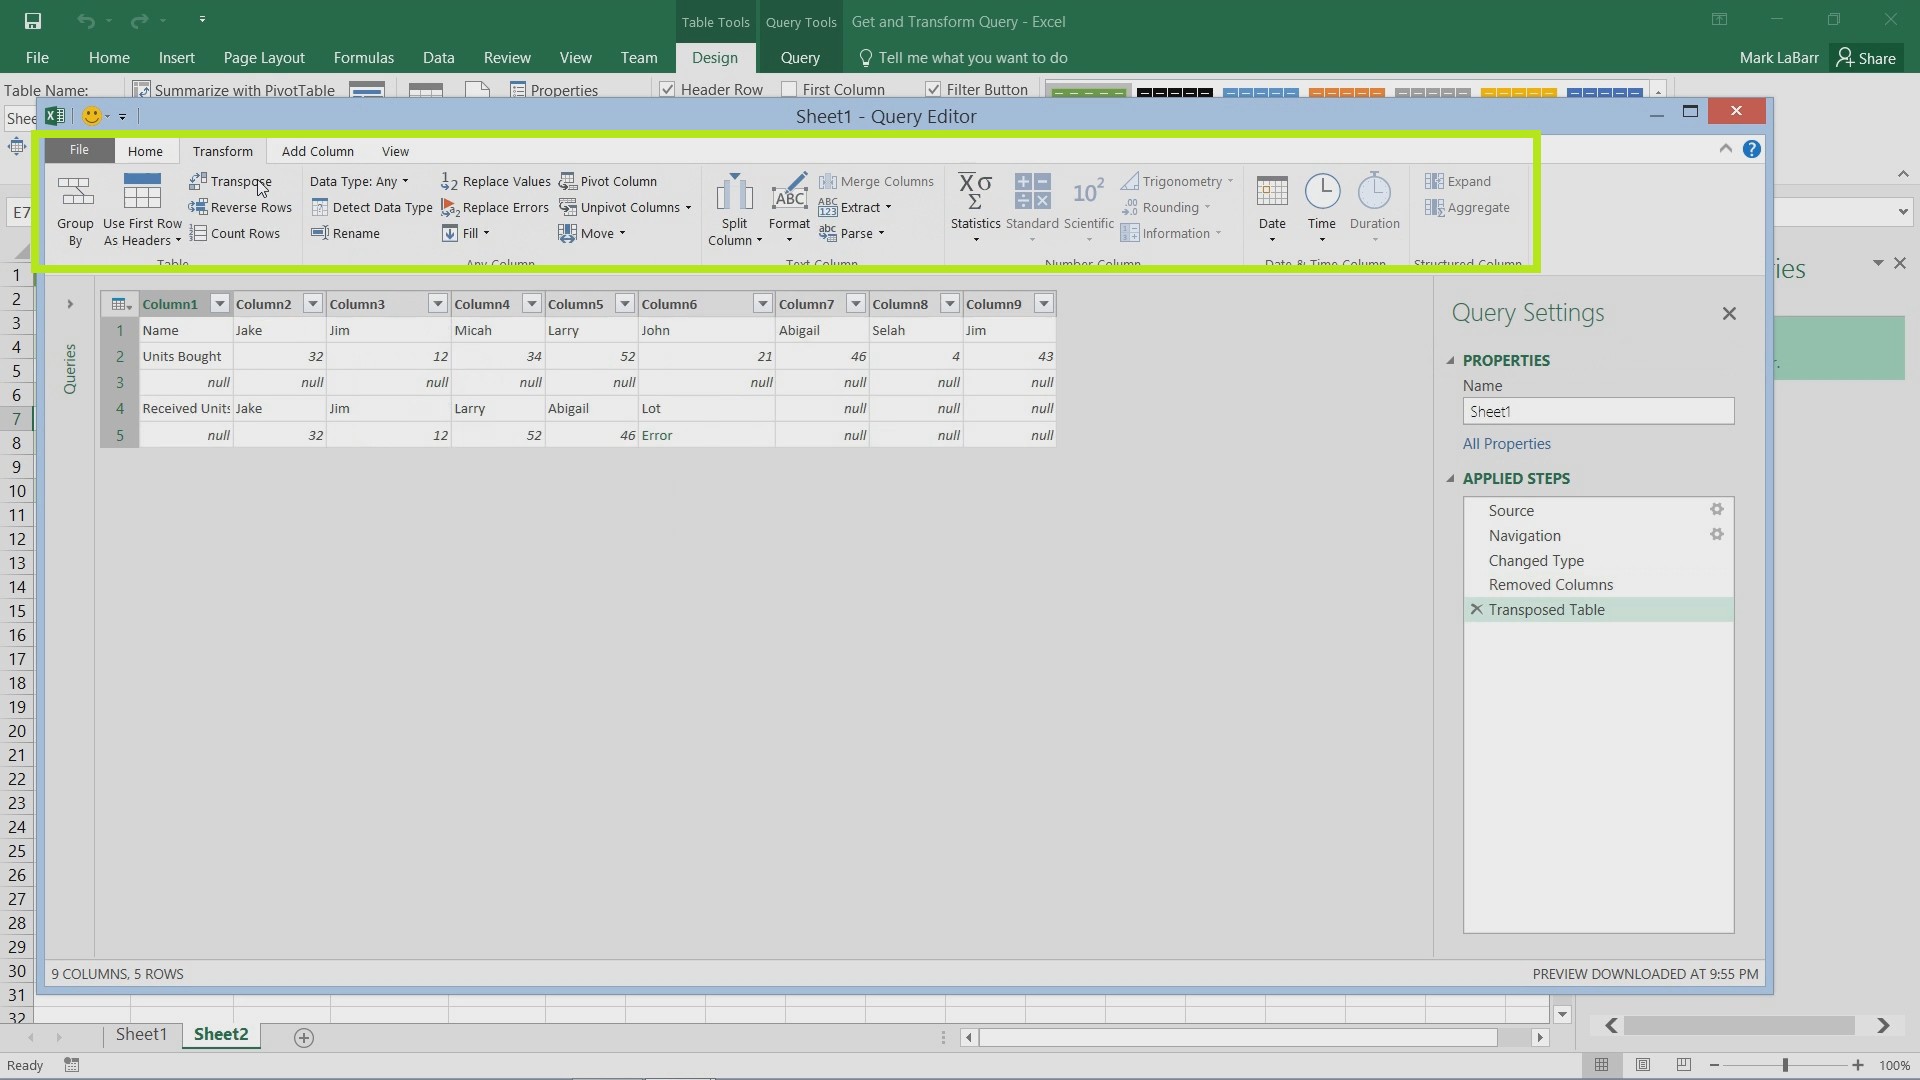Select the Split Column tool
This screenshot has width=1920, height=1080.
tap(733, 207)
